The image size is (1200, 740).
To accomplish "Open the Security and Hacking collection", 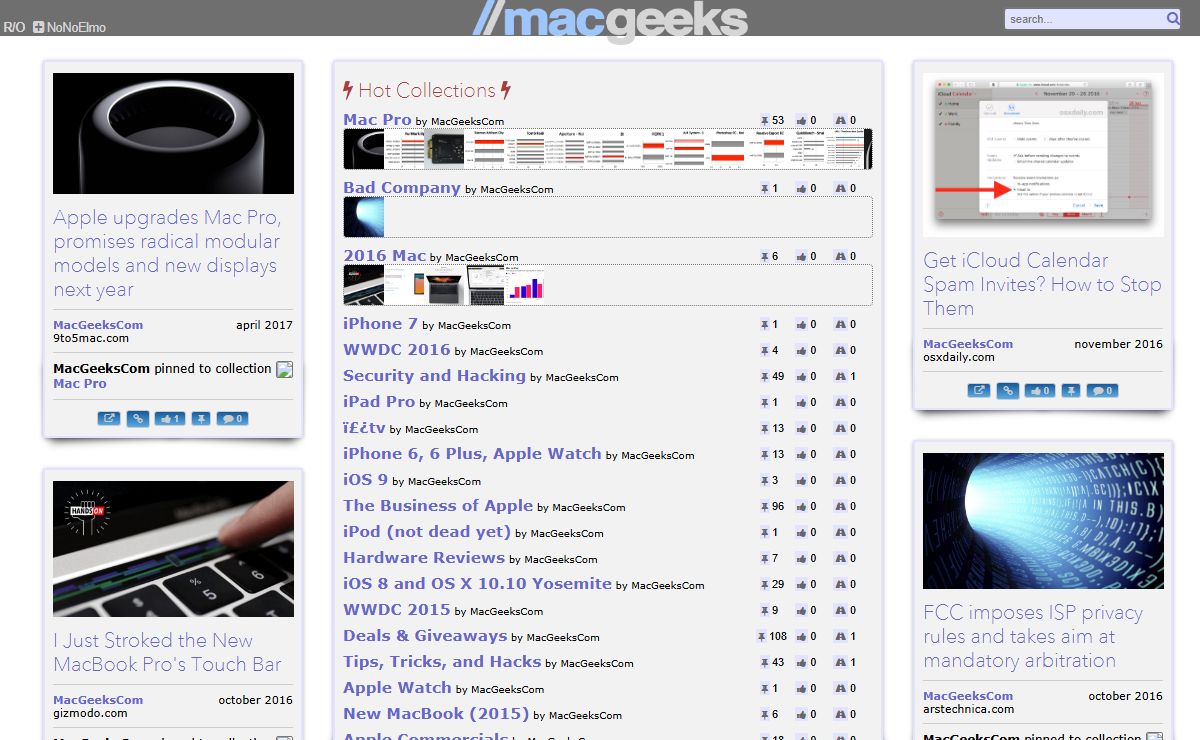I will [x=434, y=375].
